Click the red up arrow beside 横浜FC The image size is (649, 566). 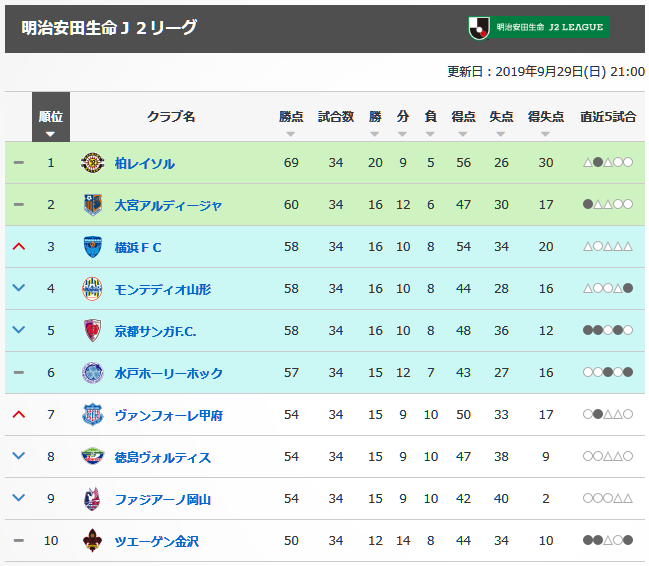(x=19, y=247)
